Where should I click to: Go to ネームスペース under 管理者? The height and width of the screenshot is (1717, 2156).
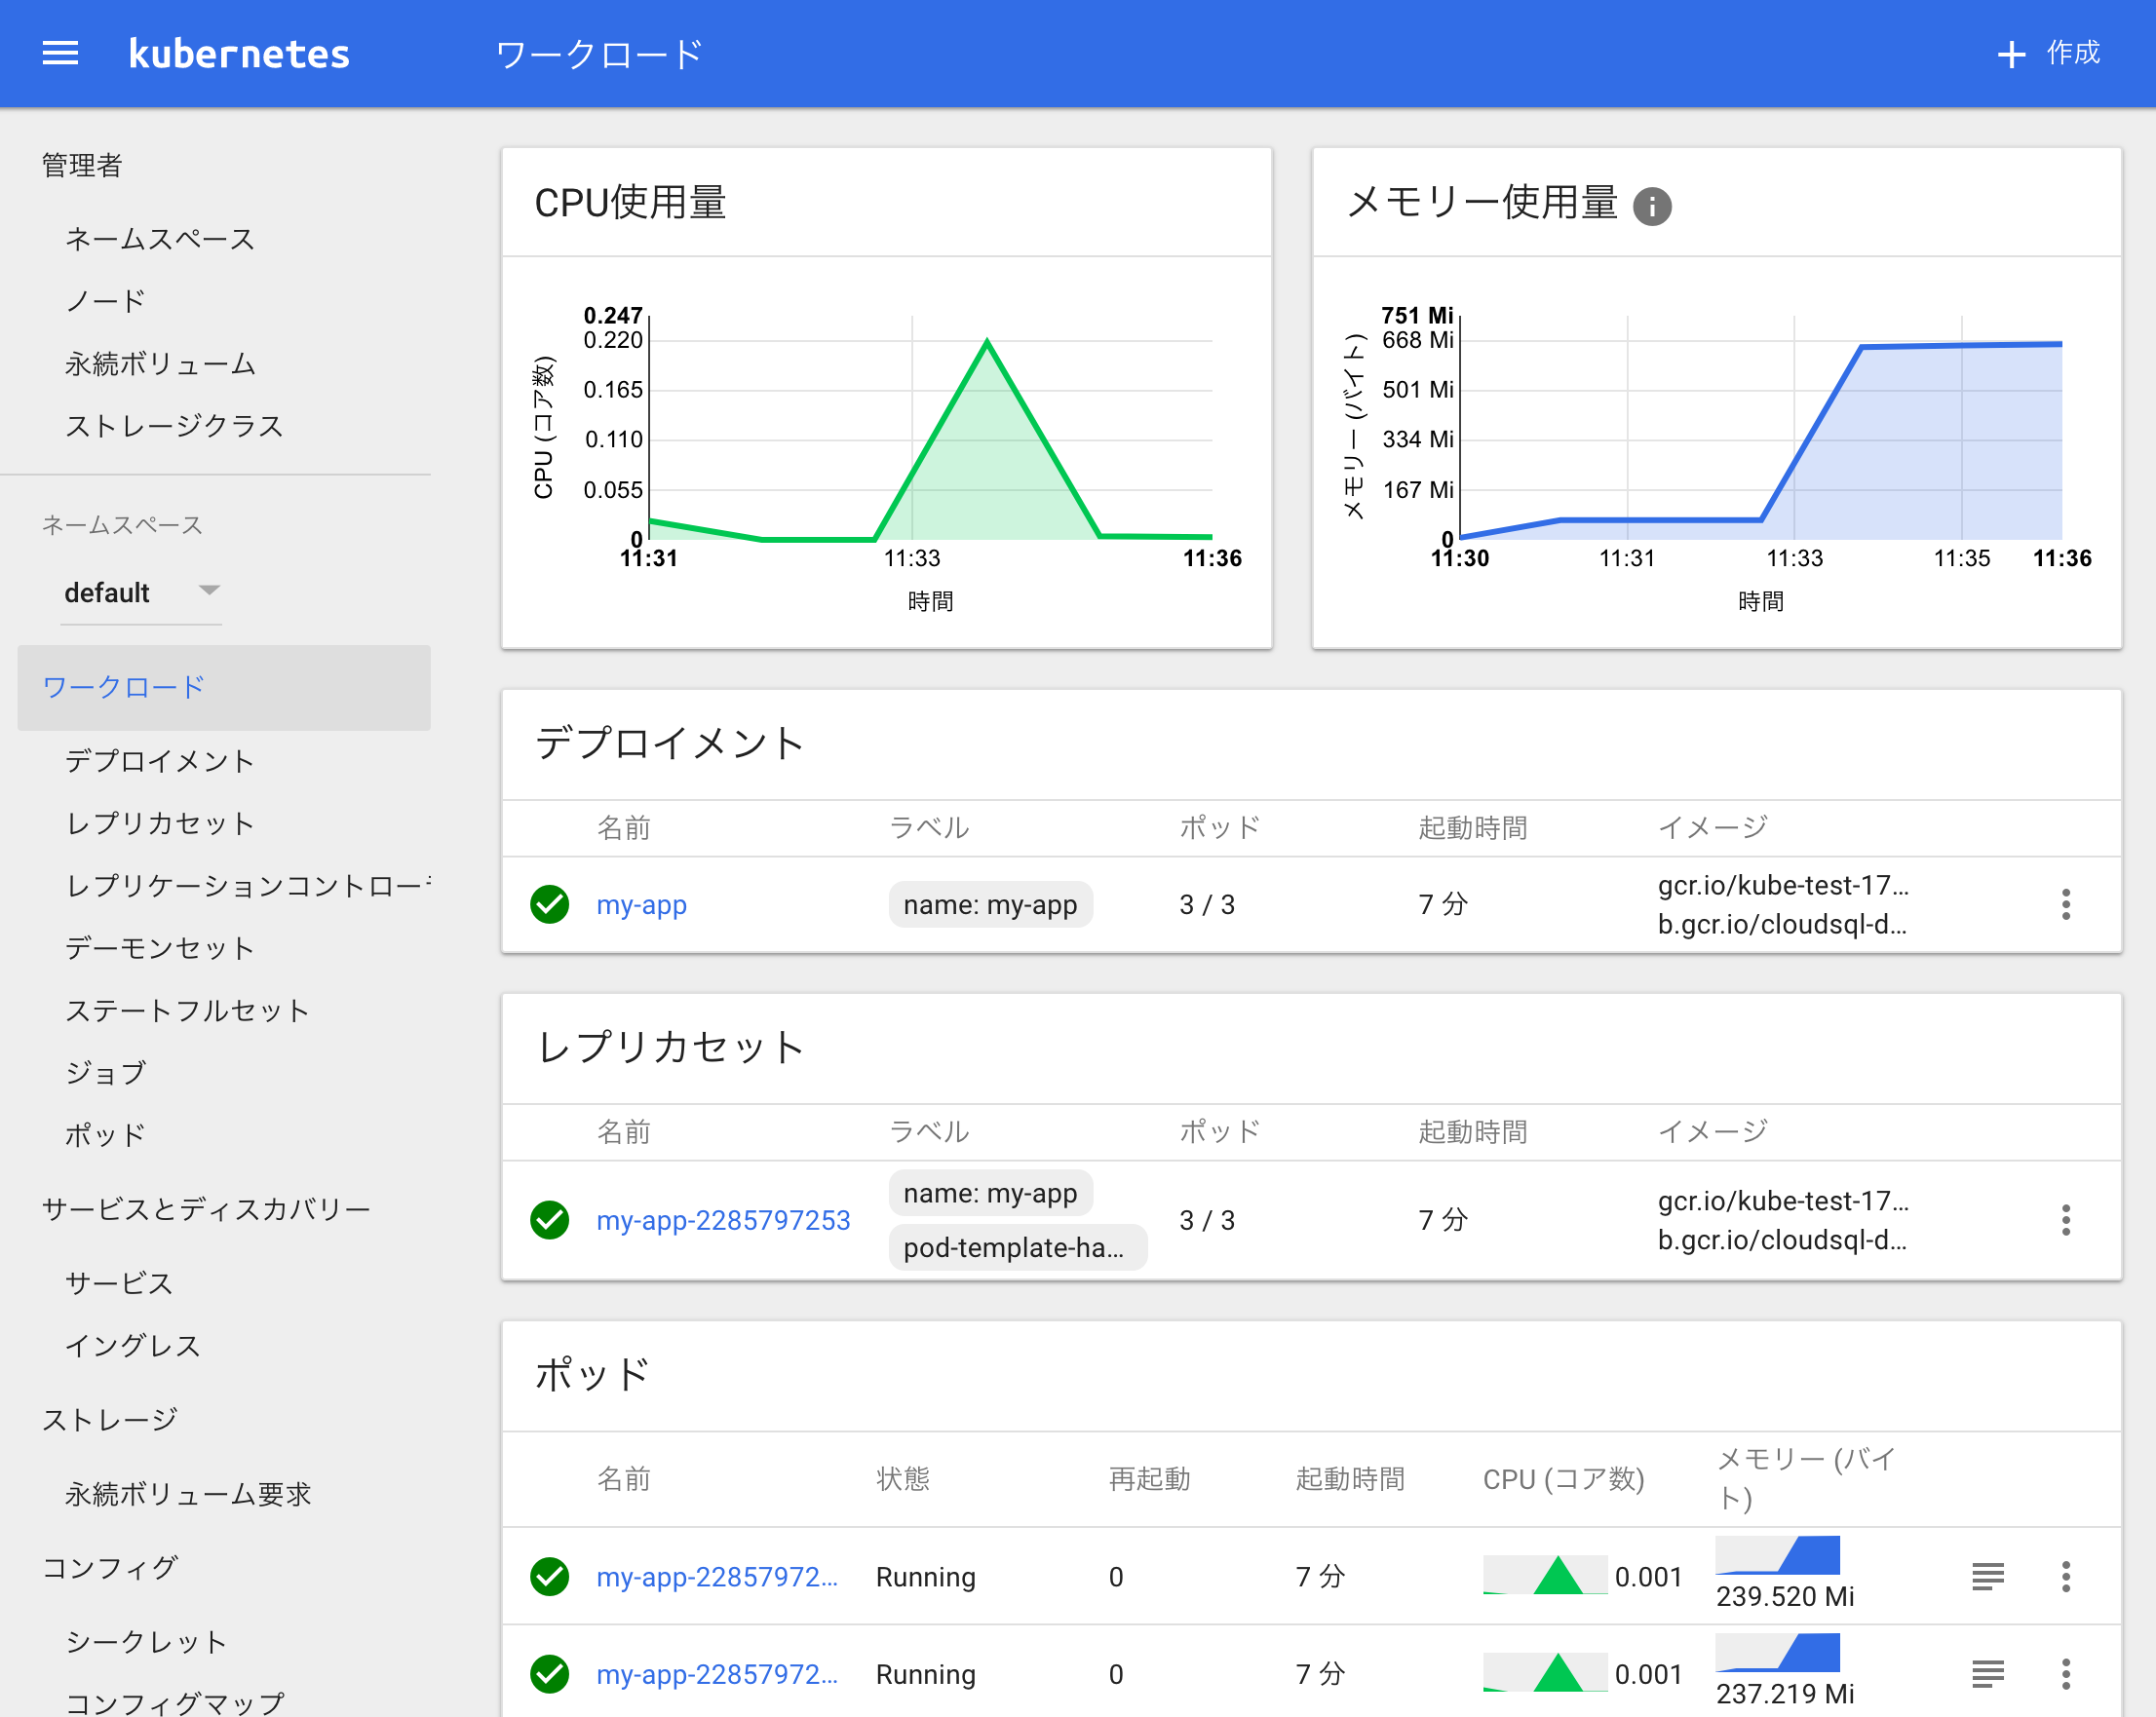click(160, 239)
